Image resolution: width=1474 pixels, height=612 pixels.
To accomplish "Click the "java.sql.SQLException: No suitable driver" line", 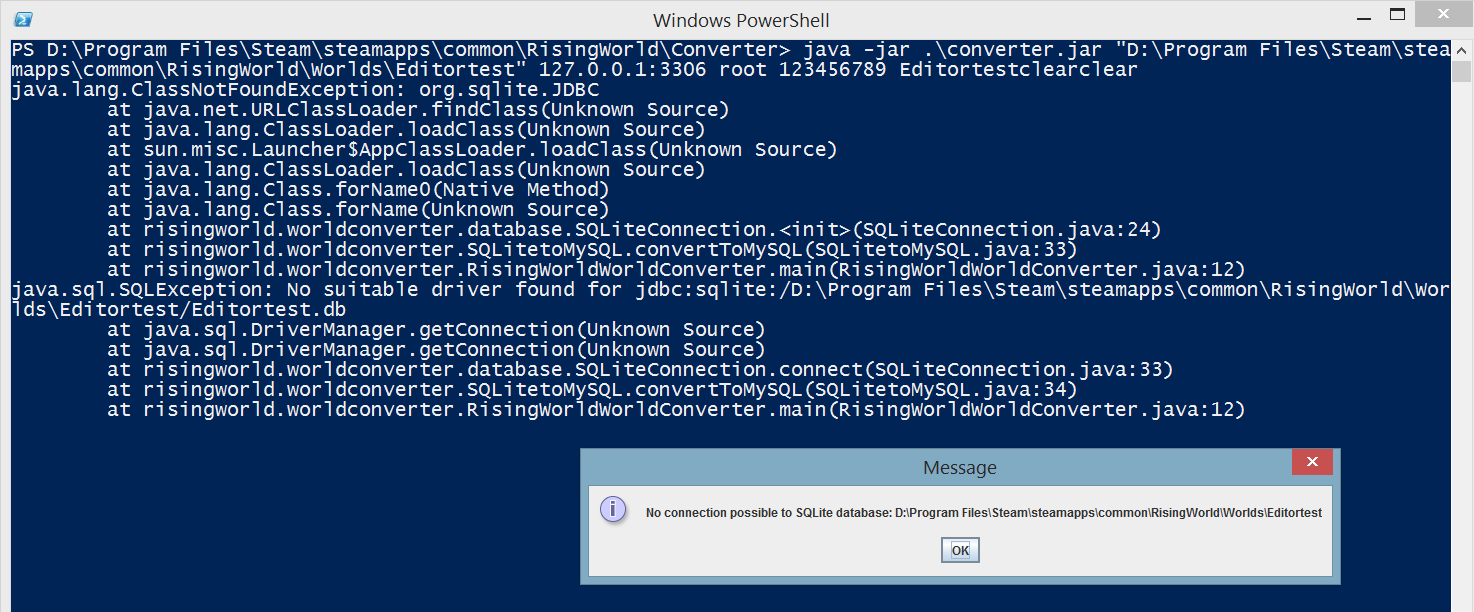I will click(400, 290).
